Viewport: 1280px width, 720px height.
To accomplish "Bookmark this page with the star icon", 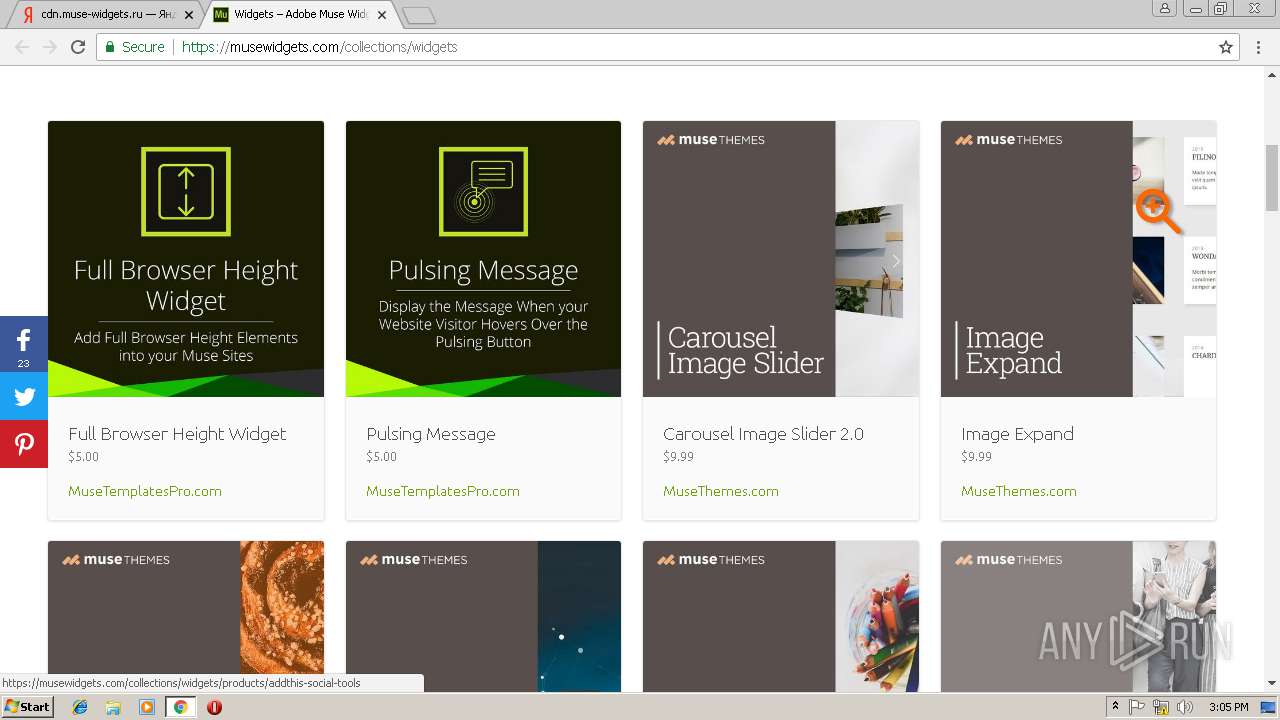I will (1225, 47).
